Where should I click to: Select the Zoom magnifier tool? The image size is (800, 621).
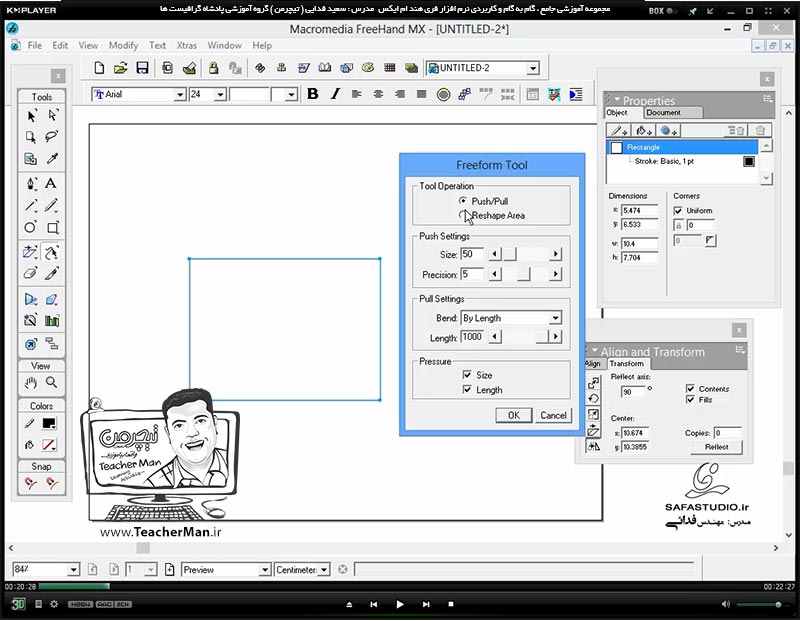[x=52, y=382]
